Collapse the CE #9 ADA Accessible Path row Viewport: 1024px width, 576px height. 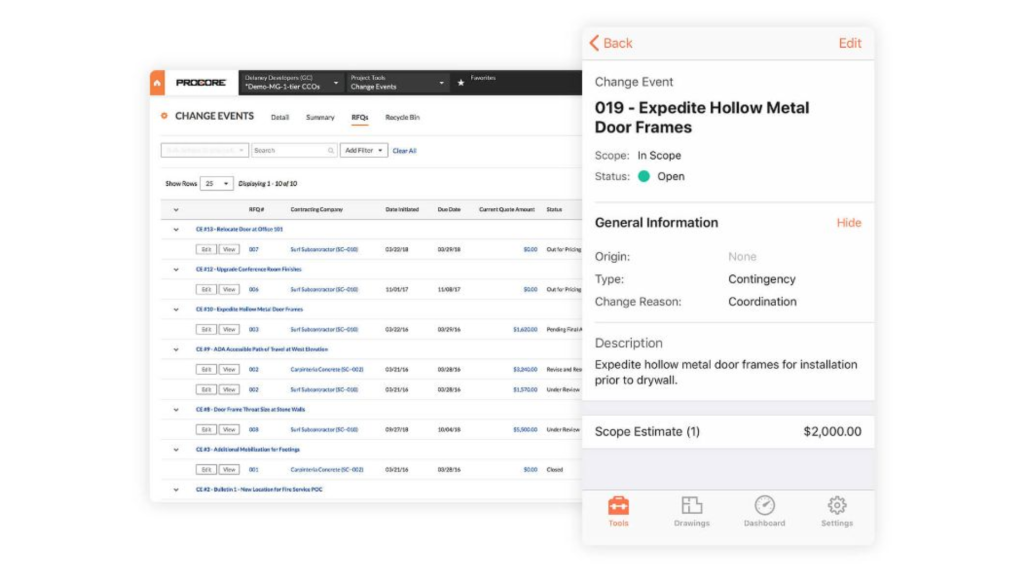(176, 350)
